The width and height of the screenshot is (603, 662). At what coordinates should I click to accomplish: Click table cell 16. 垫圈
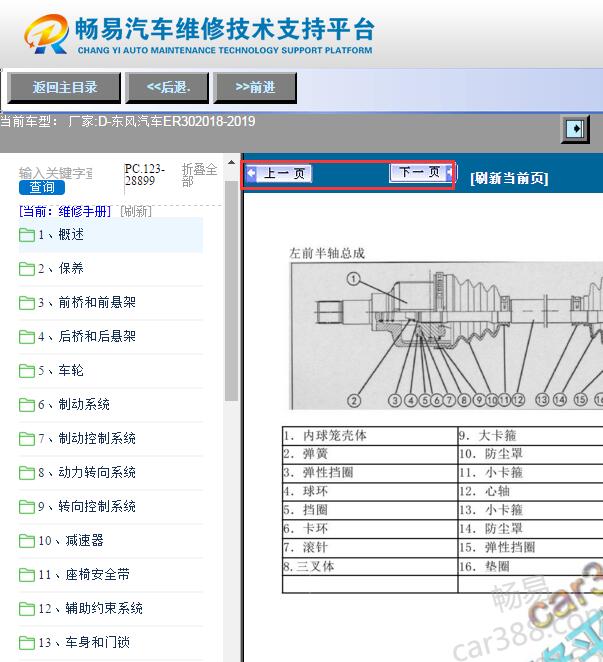coord(531,566)
